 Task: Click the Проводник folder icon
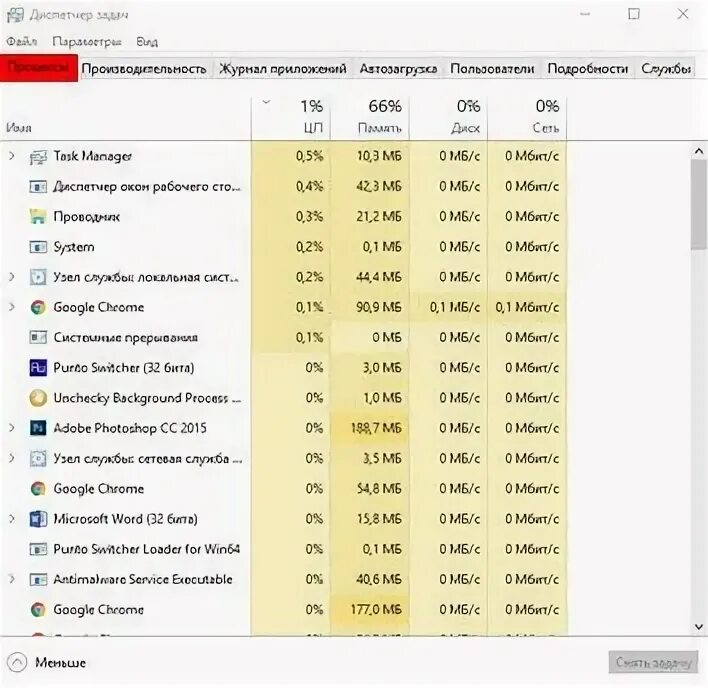(x=38, y=217)
